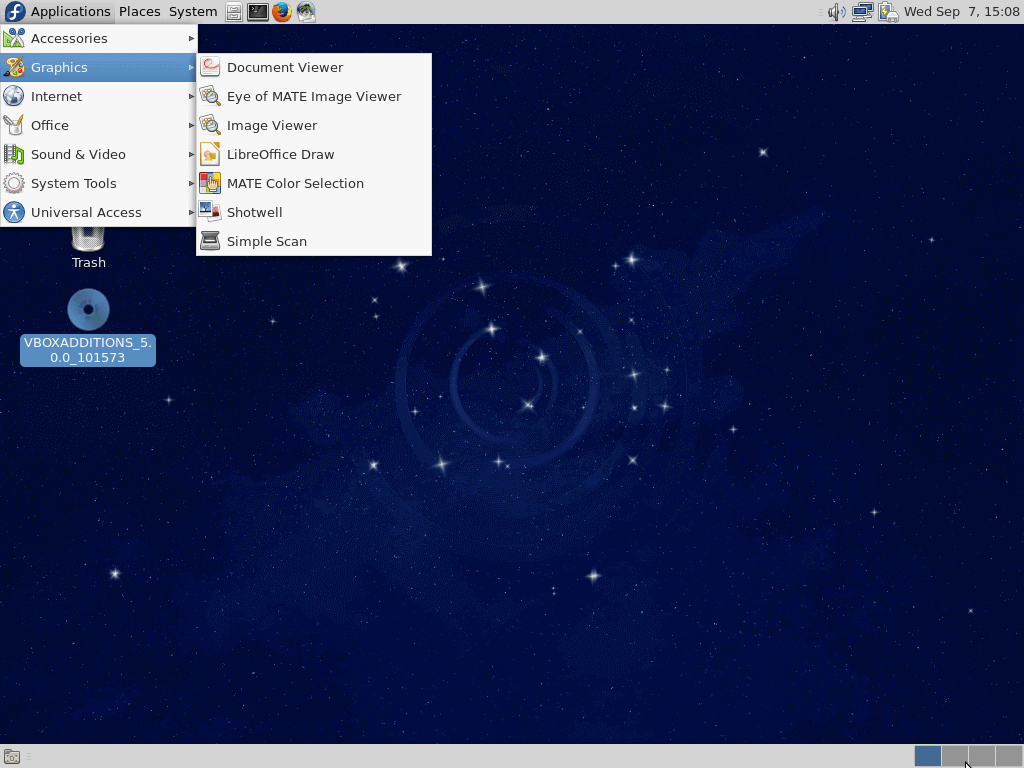This screenshot has width=1024, height=768.
Task: Open MATE Color Selection
Action: (295, 183)
